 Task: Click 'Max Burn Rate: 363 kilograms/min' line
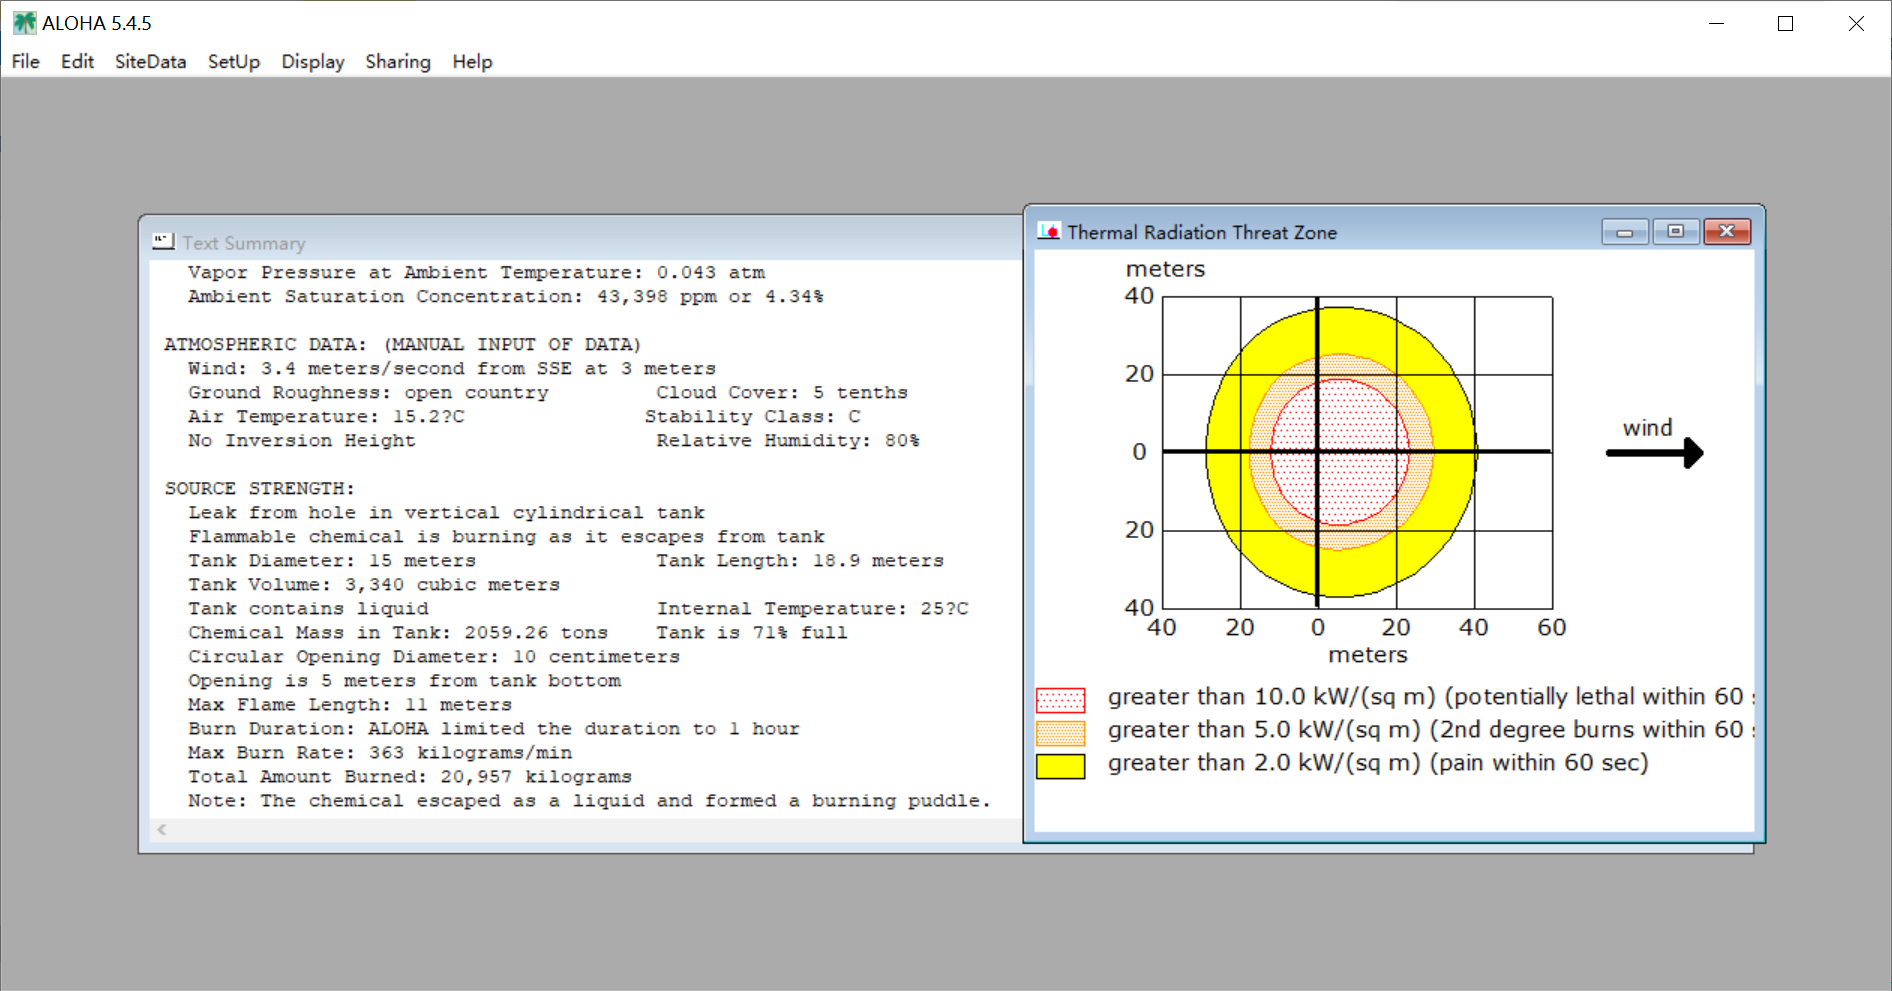pyautogui.click(x=380, y=752)
